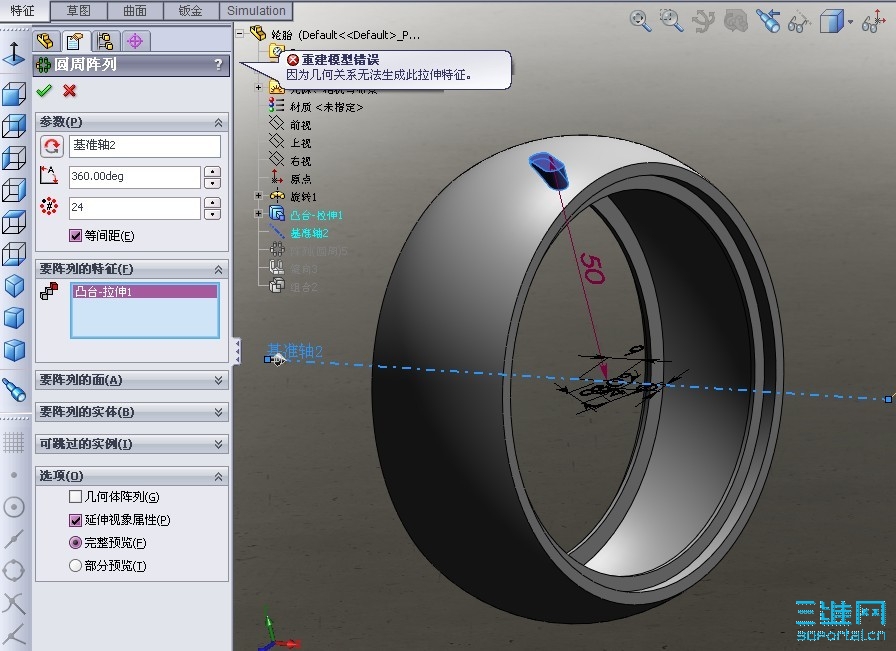Click the 原点 origin icon in tree
896x651 pixels.
pos(277,177)
